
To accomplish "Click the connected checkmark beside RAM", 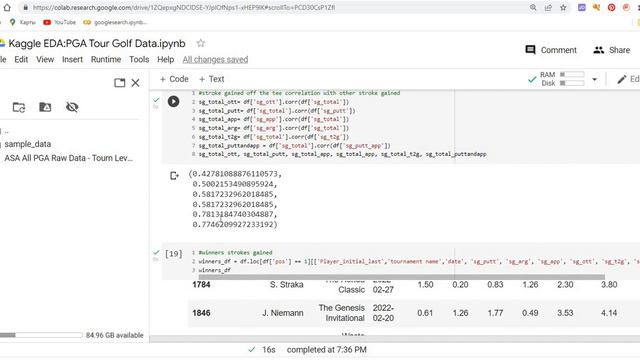I will 532,79.
